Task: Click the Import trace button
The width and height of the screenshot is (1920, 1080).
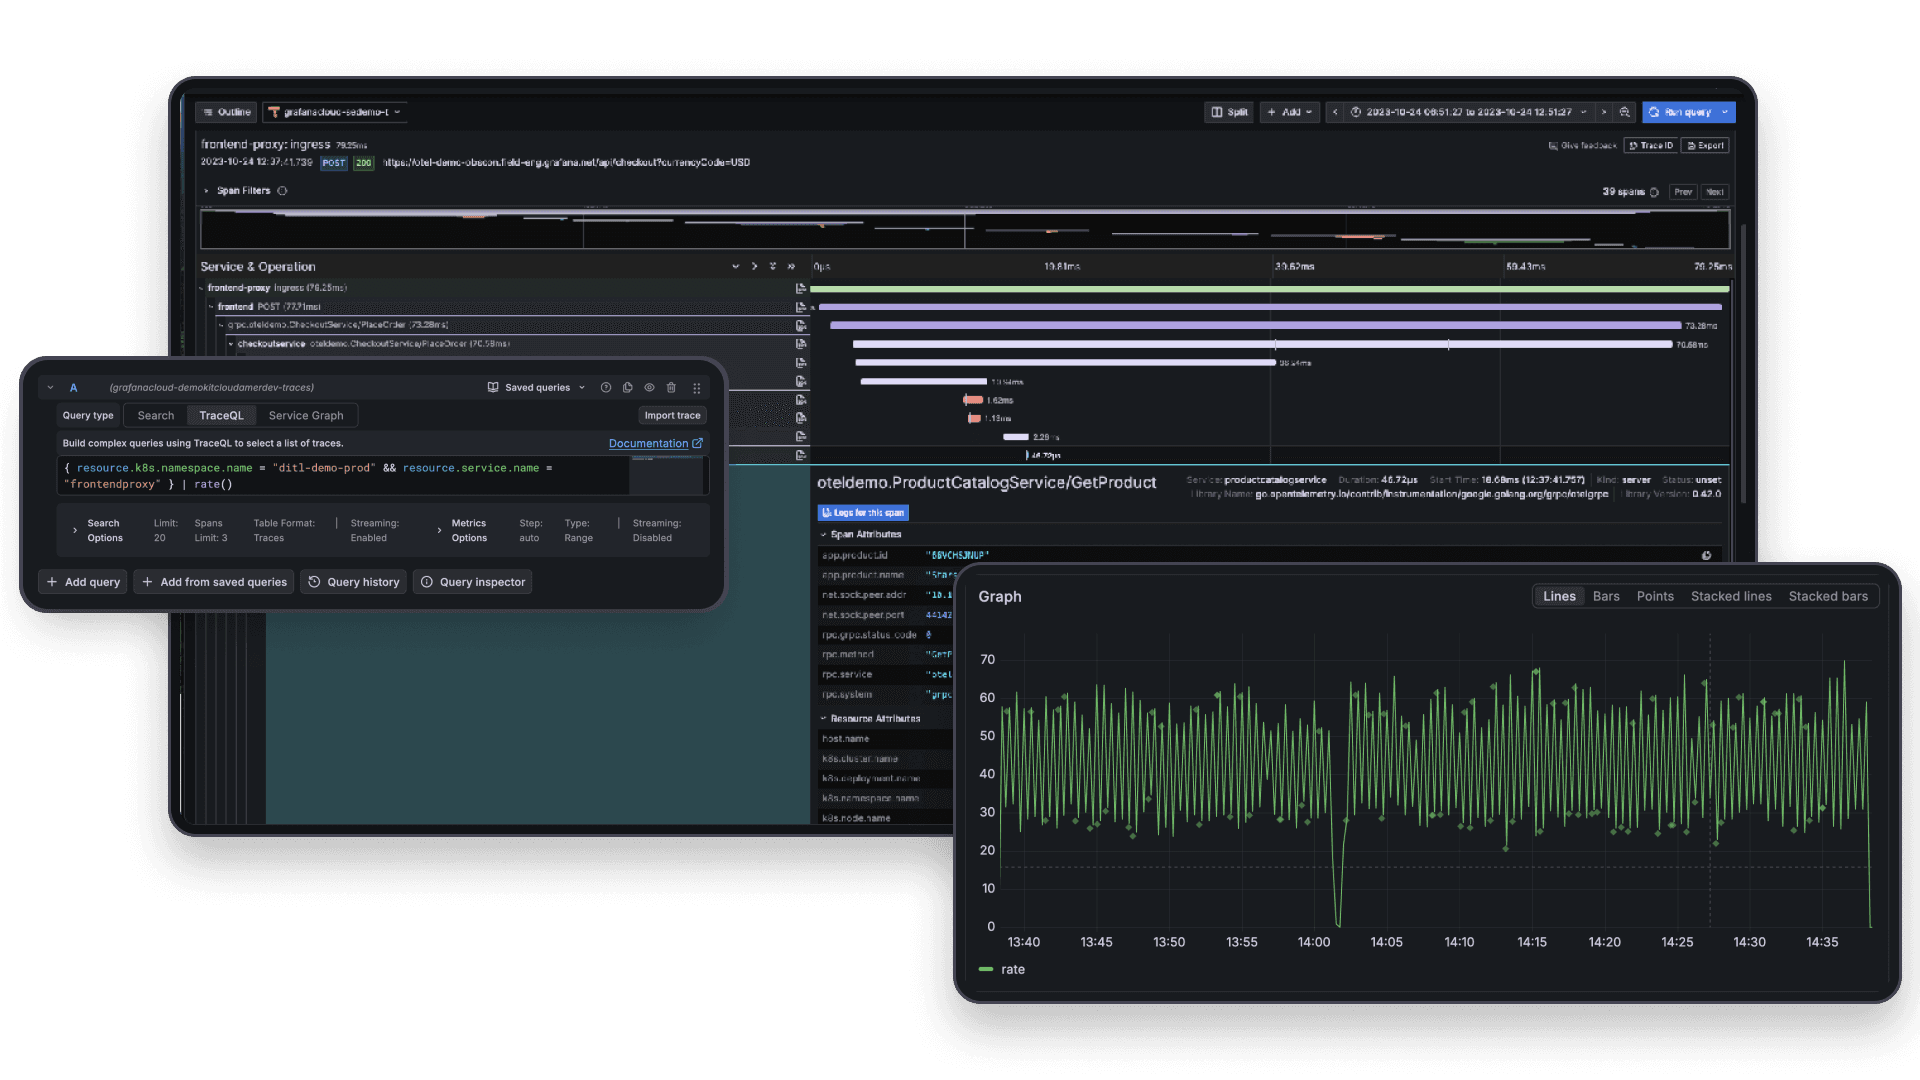Action: (x=672, y=416)
